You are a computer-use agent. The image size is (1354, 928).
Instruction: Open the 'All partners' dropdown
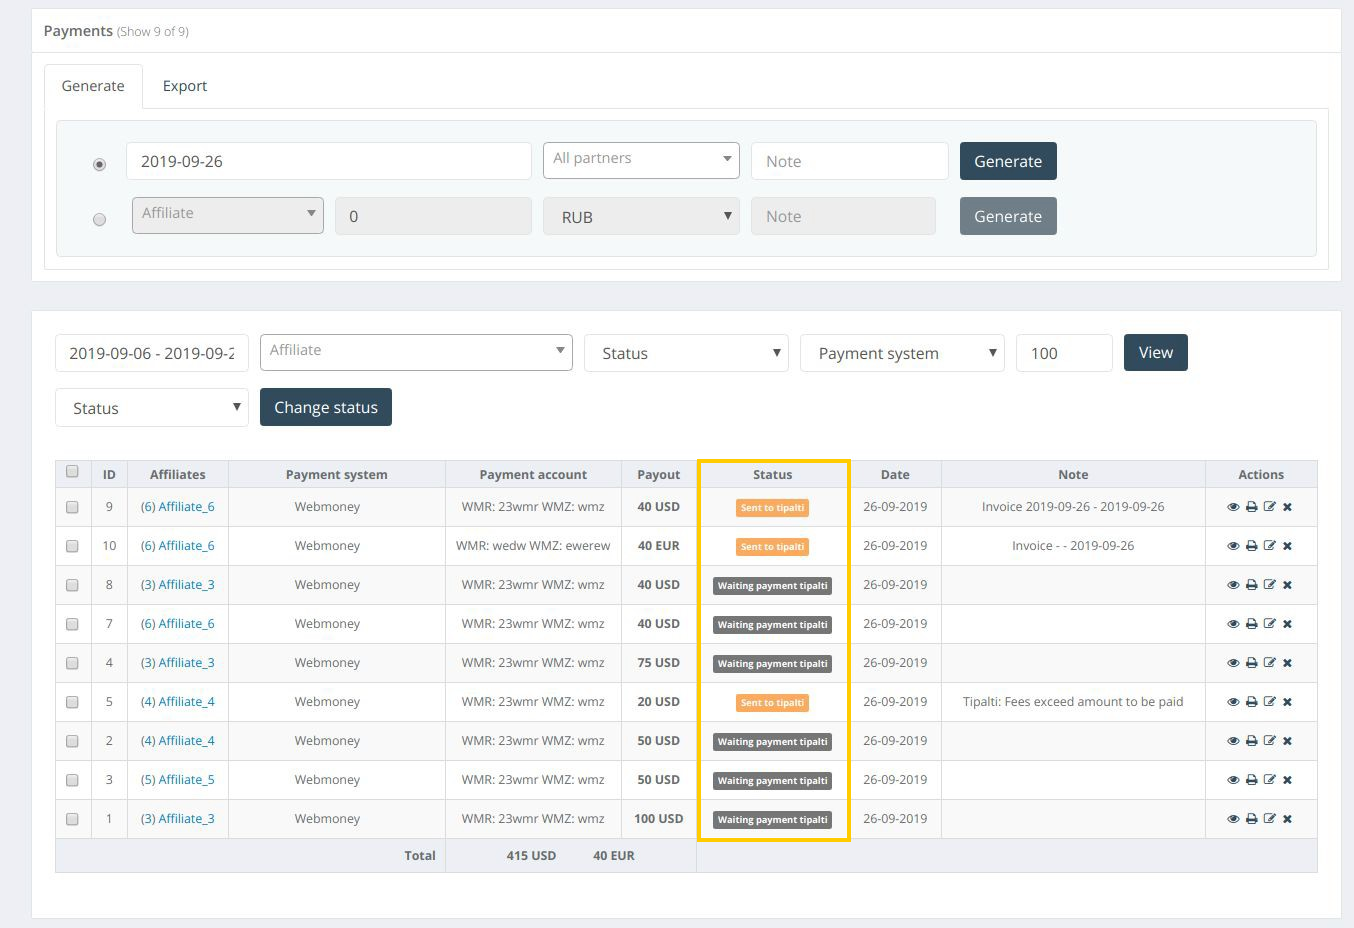tap(641, 158)
